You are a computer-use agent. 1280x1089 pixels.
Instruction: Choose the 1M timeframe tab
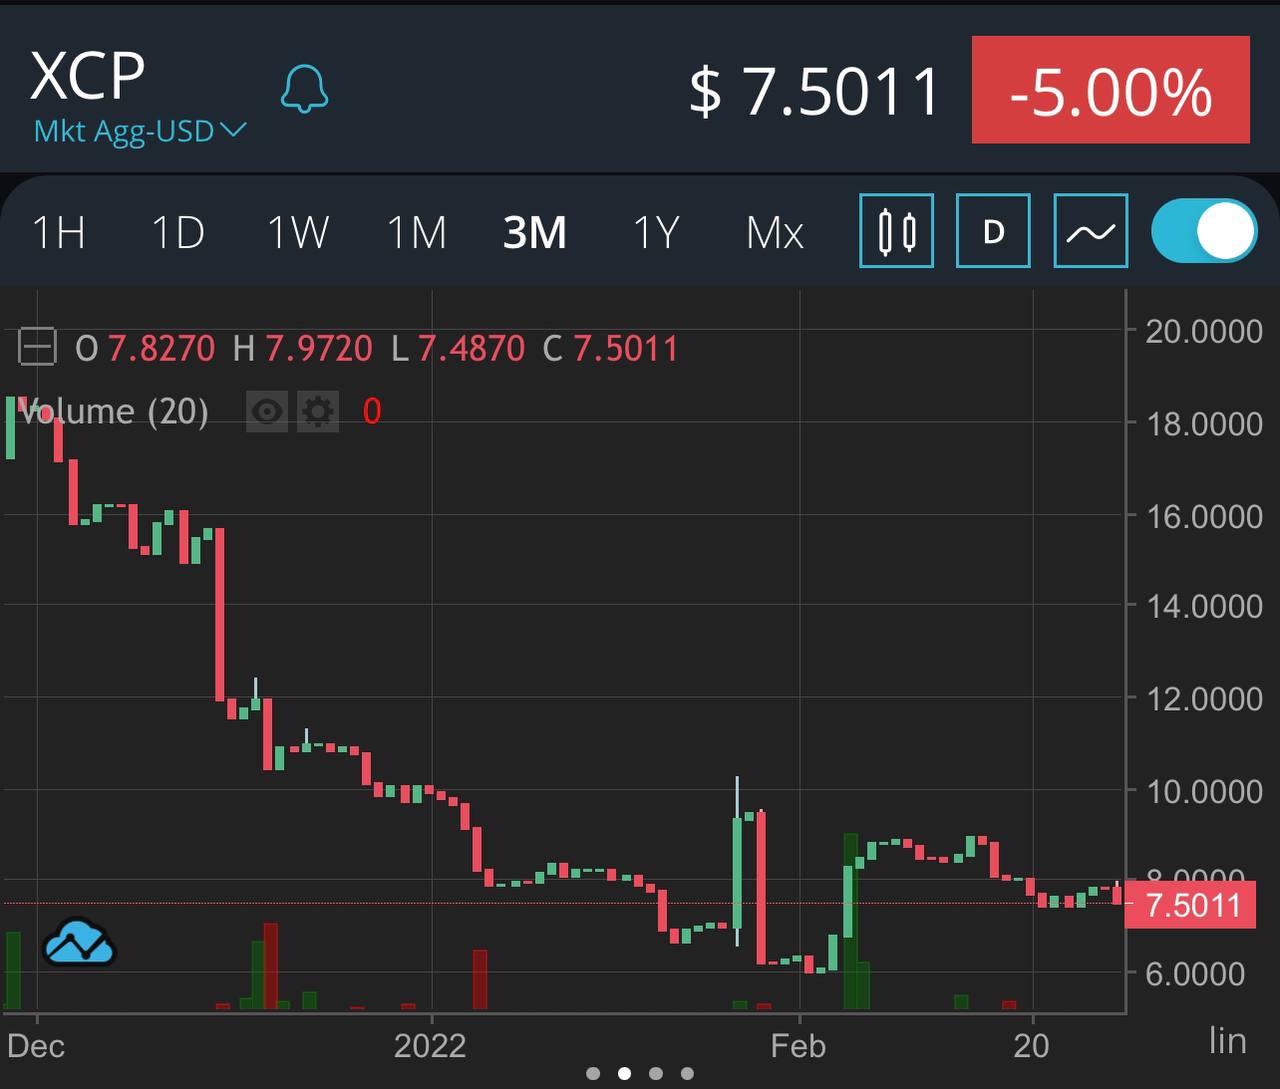click(416, 233)
